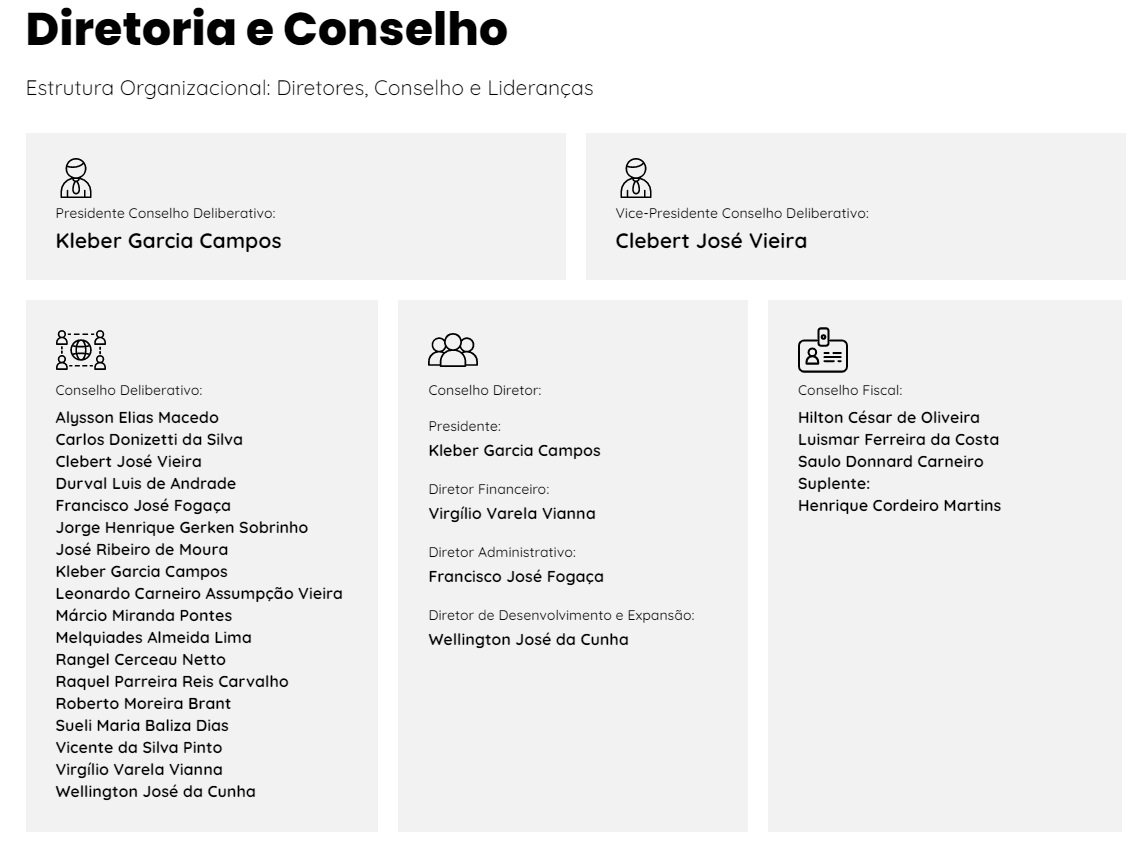Click Leonardo Carneiro Assumpção Vieira in the list

click(x=199, y=594)
